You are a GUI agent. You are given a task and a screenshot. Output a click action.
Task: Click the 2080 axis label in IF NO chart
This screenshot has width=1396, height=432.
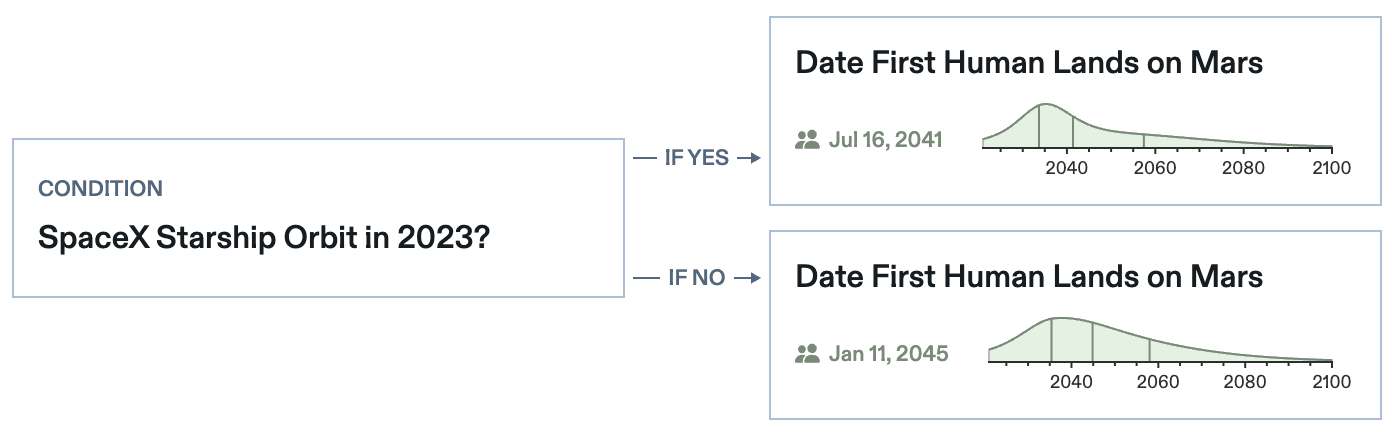(1246, 382)
